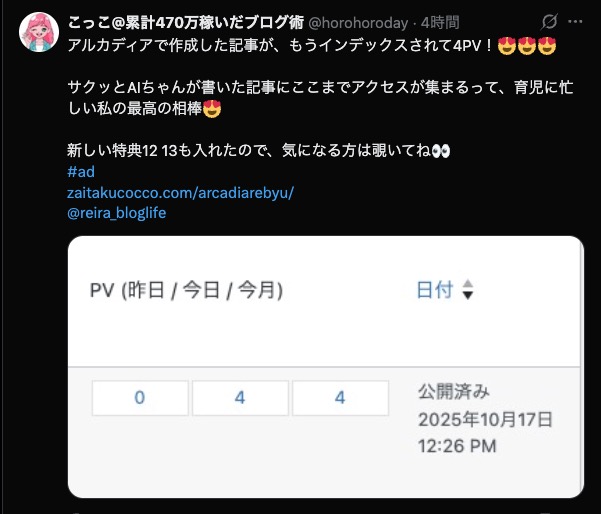The image size is (601, 514).
Task: Click the 12:26 PM publish time
Action: [x=457, y=446]
